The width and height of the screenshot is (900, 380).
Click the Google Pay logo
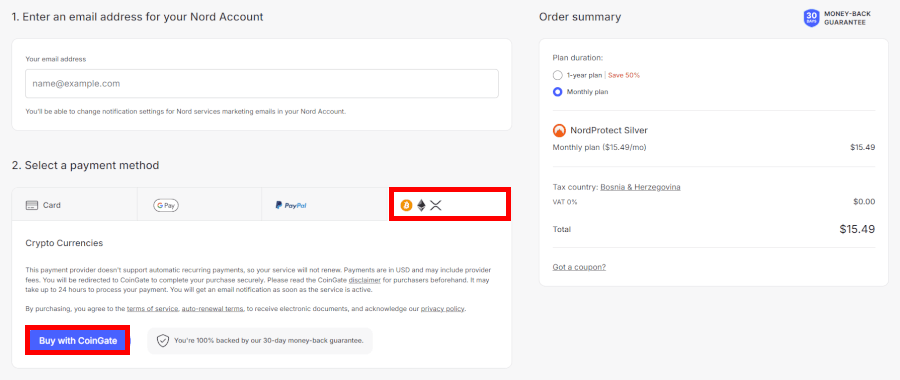point(166,205)
